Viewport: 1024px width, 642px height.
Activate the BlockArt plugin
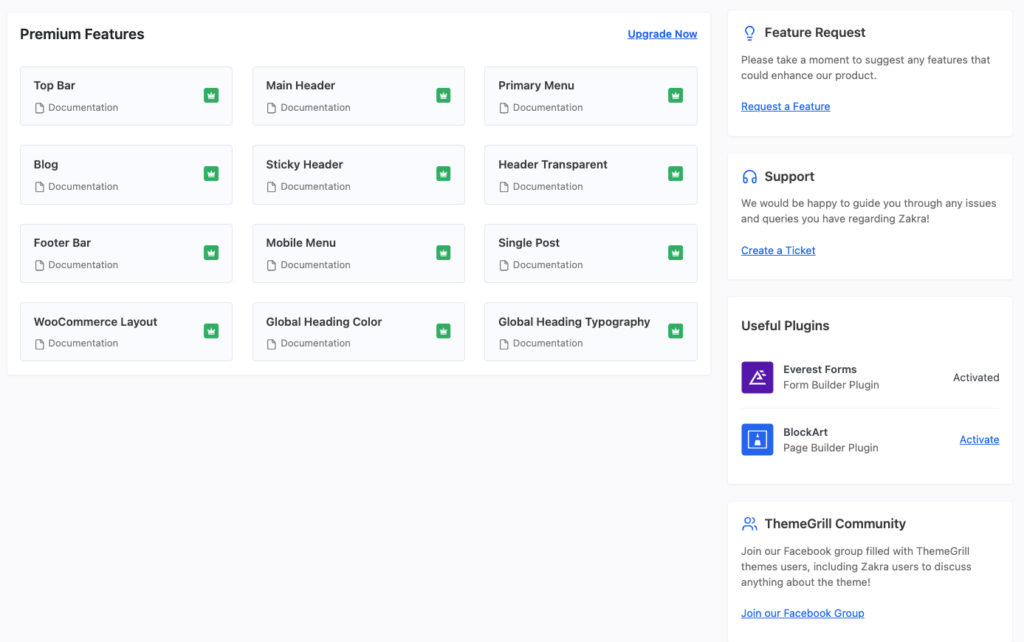(979, 440)
